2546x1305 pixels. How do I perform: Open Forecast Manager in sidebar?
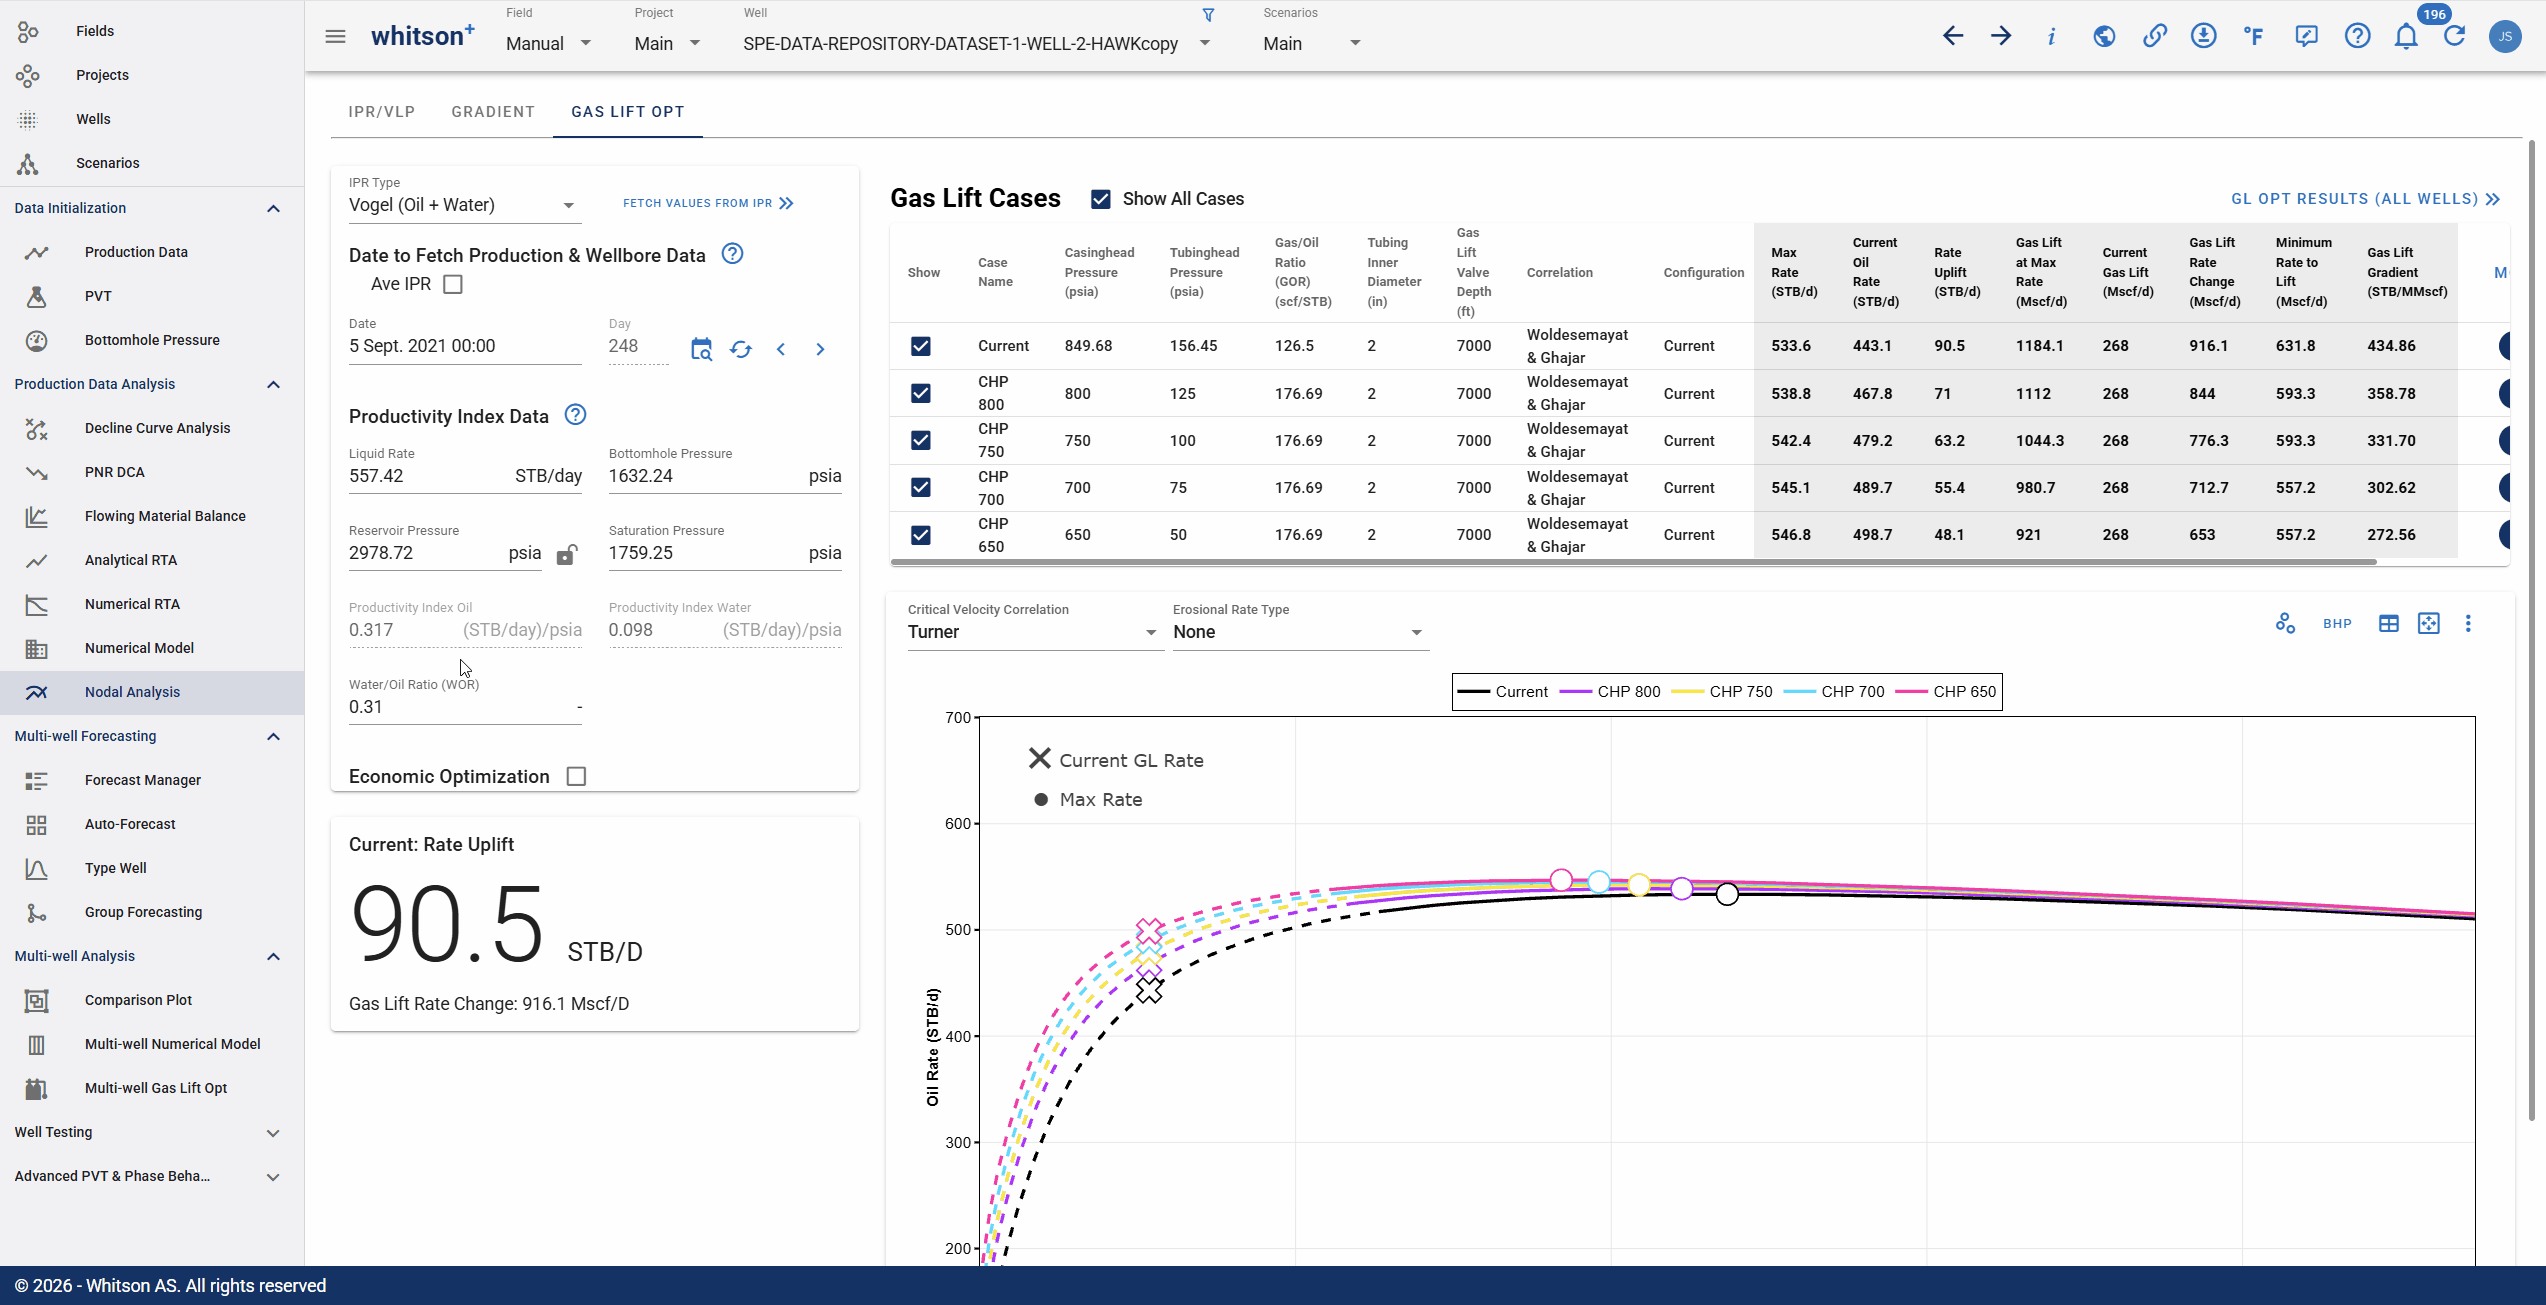(x=143, y=780)
